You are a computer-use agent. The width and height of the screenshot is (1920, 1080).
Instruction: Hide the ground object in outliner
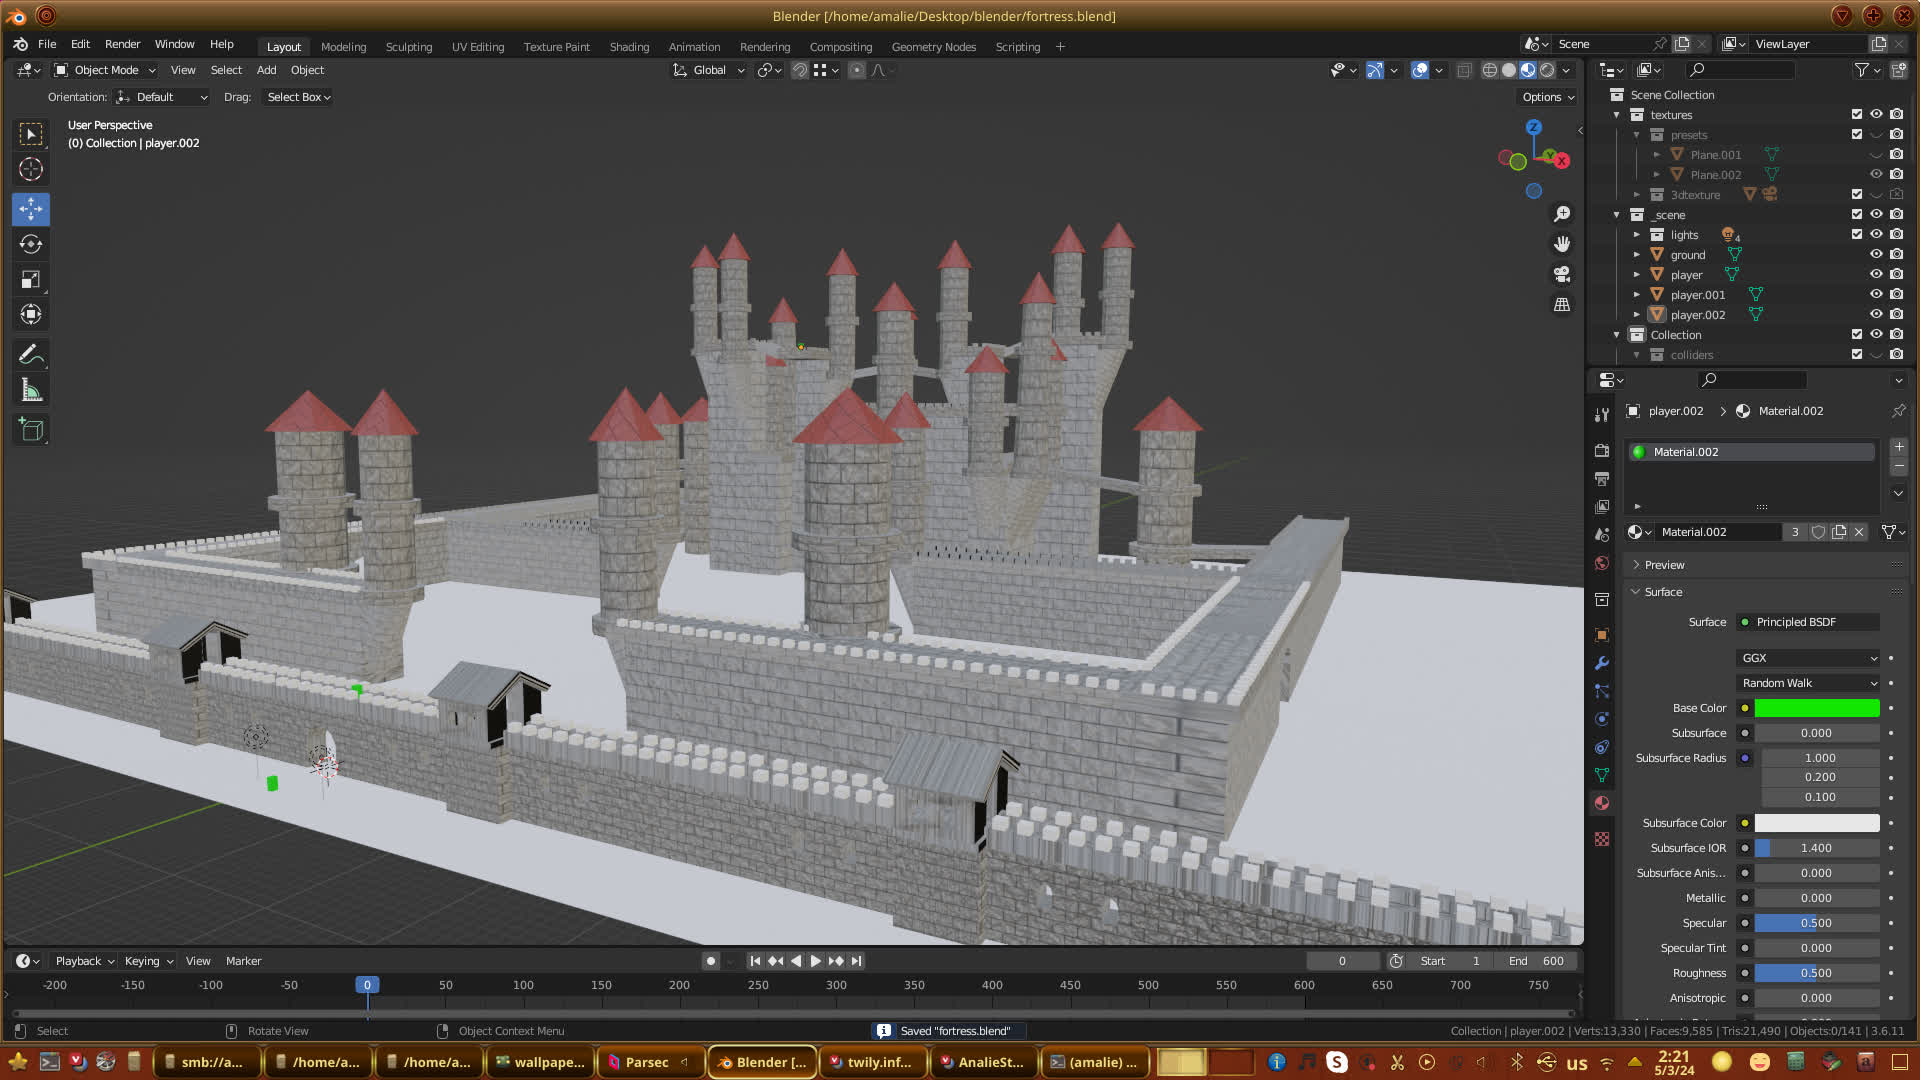click(x=1876, y=254)
